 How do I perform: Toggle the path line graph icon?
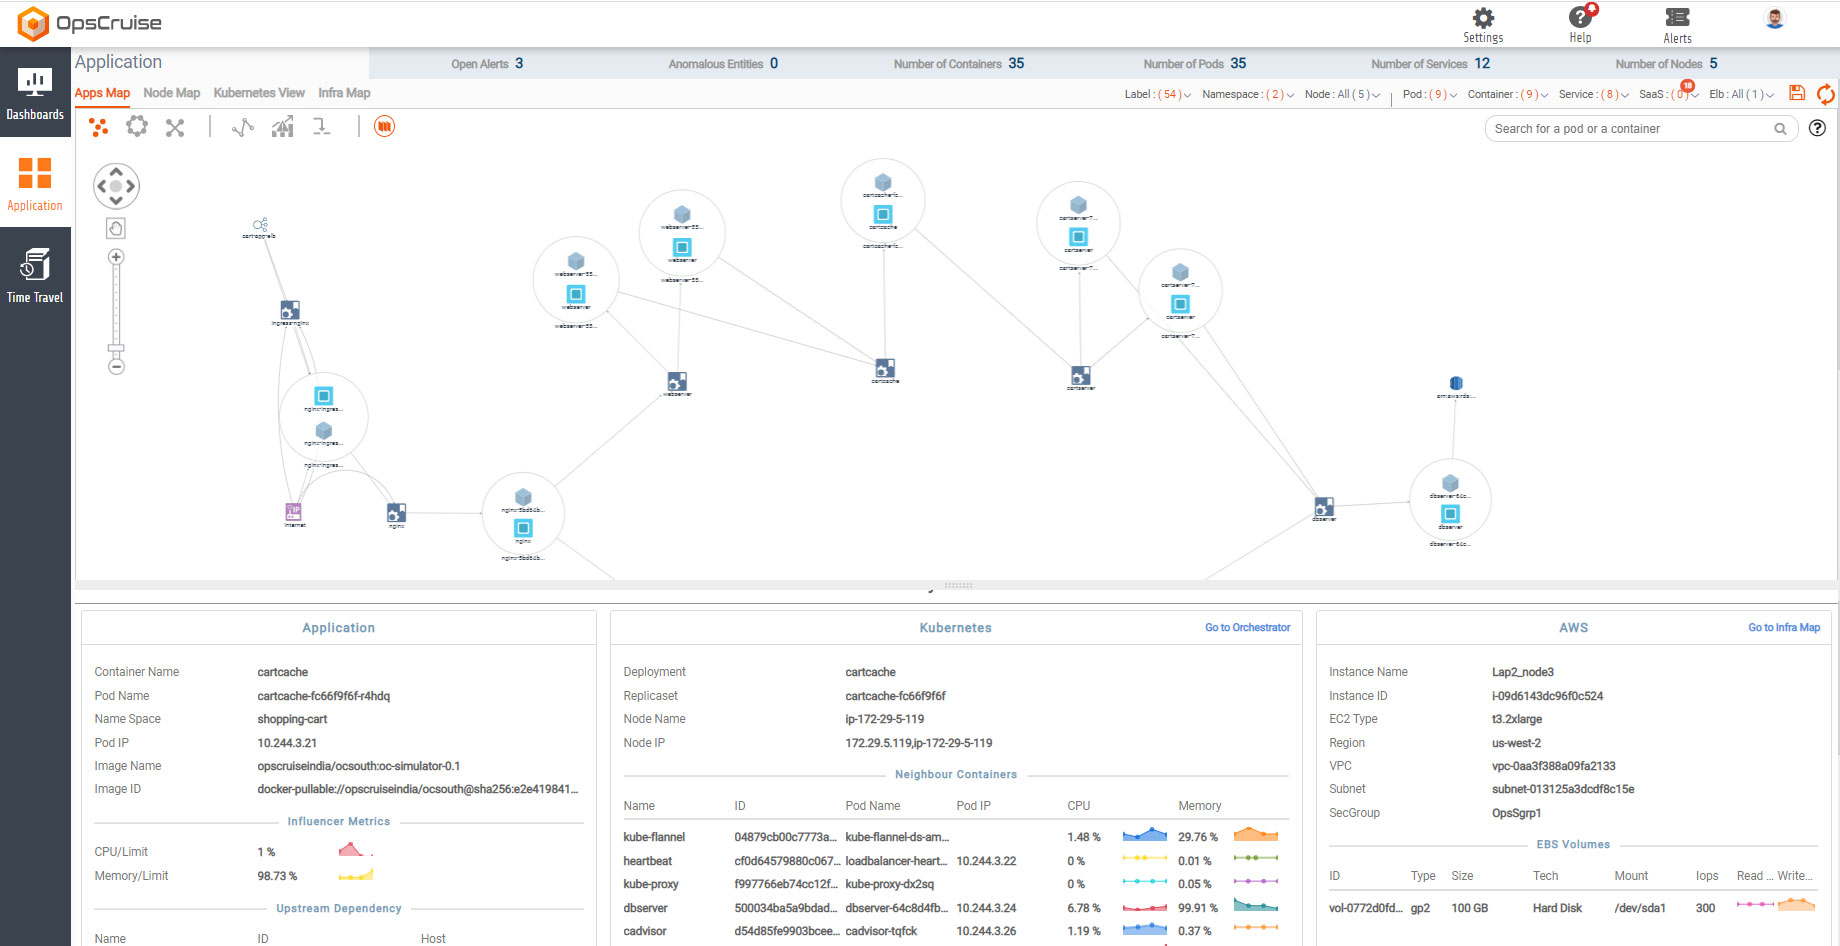pyautogui.click(x=243, y=127)
